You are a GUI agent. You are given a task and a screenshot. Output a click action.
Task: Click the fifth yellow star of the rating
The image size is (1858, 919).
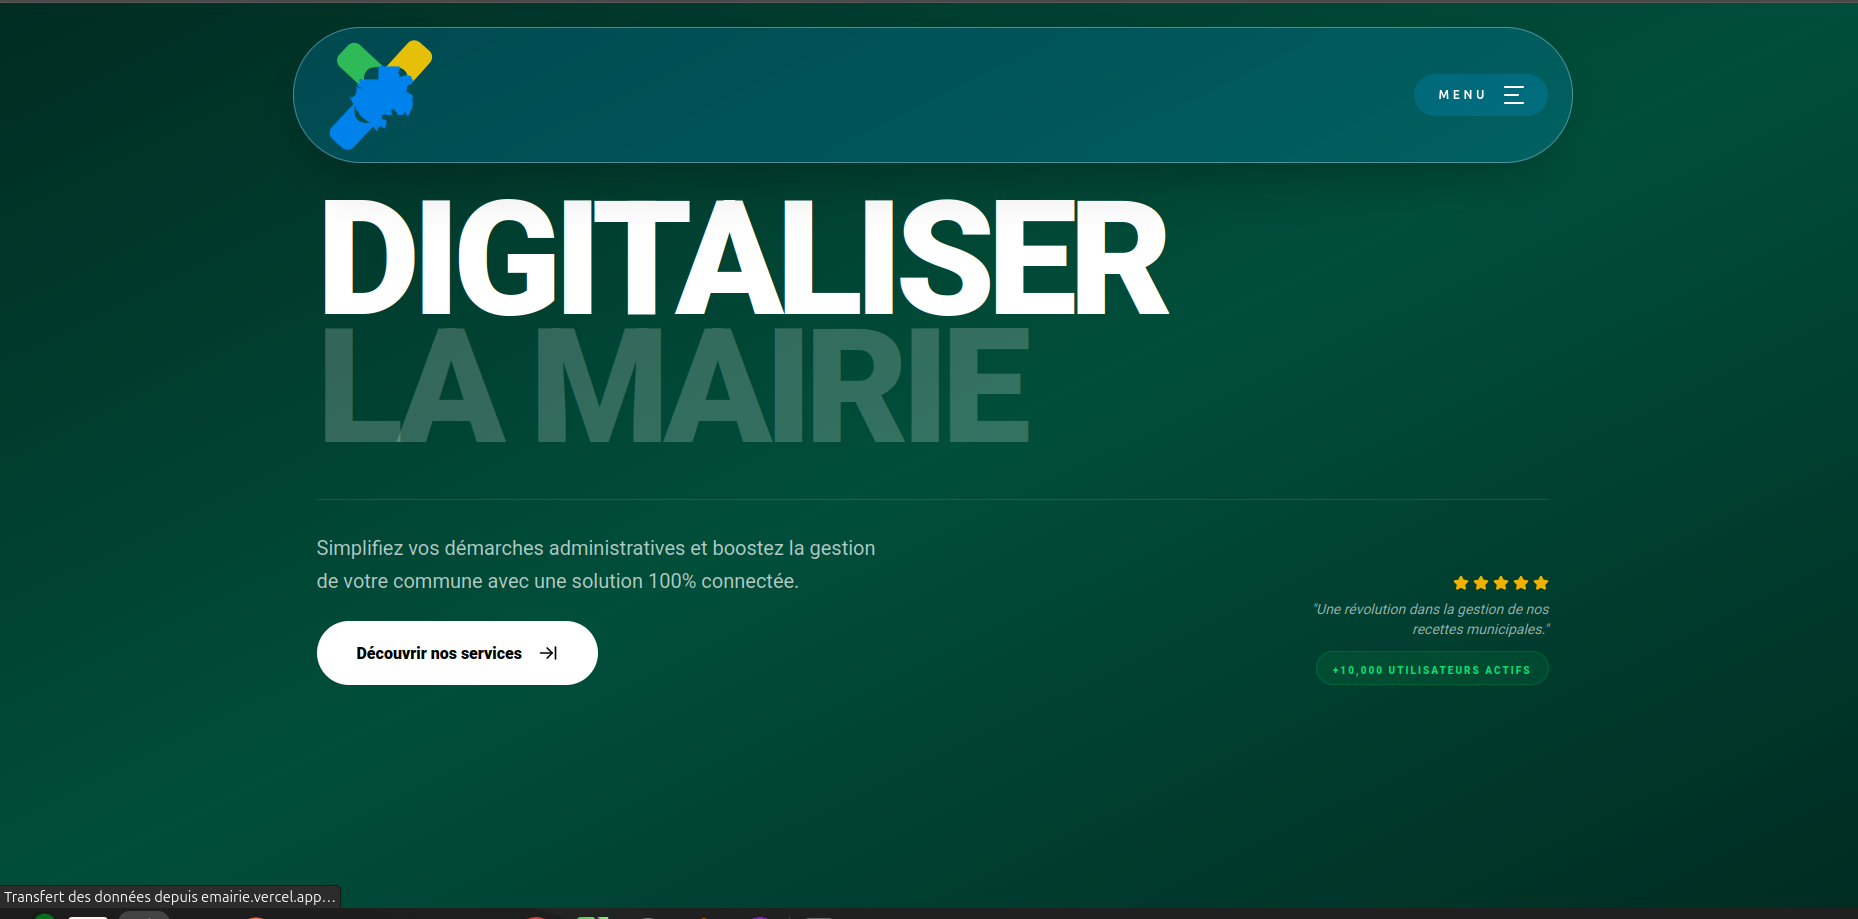(1541, 583)
